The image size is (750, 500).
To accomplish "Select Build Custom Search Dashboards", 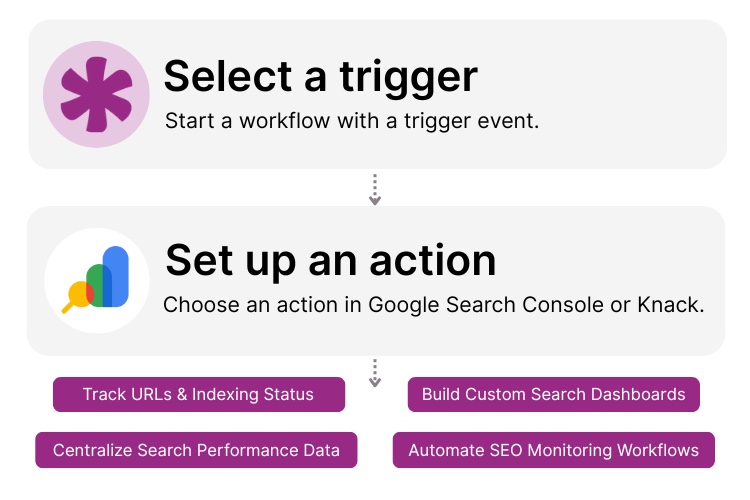I will pos(553,394).
